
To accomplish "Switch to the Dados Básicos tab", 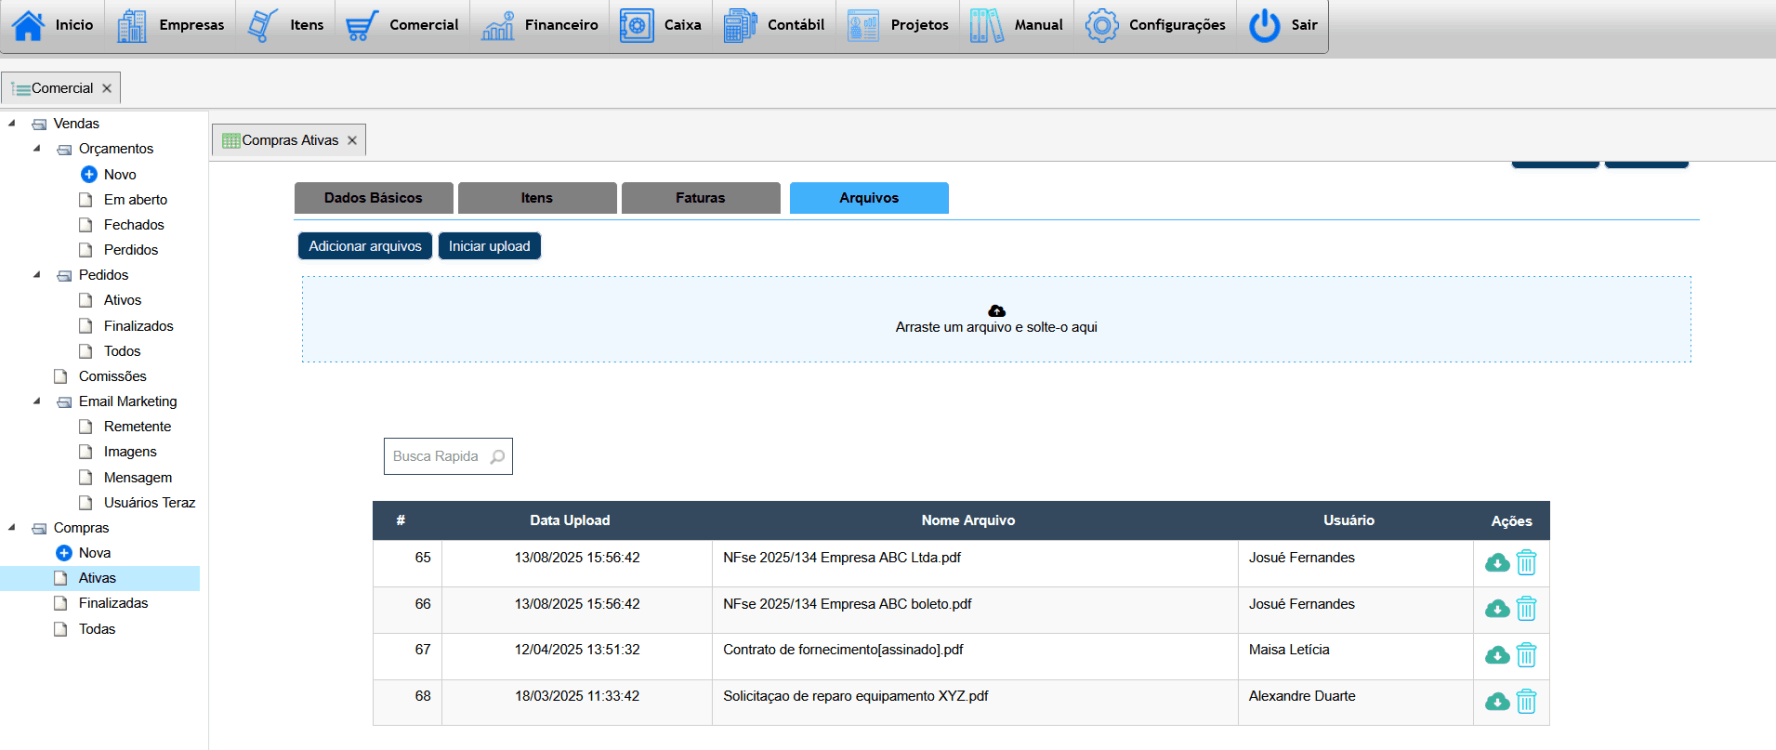I will (x=373, y=198).
